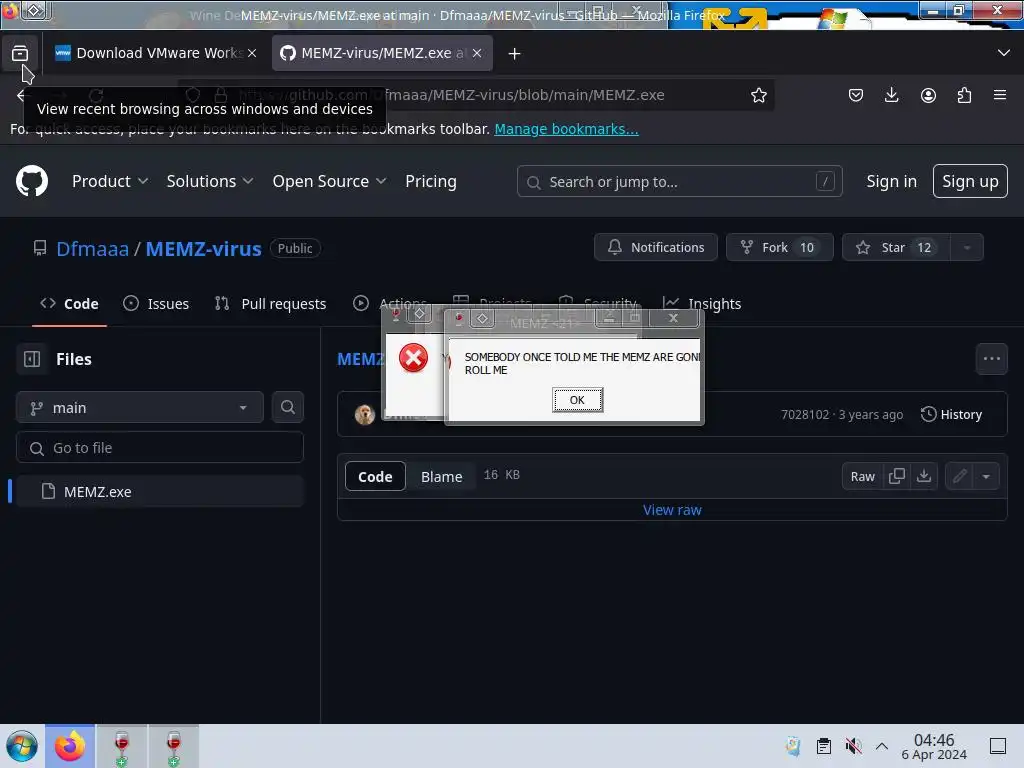Click the View raw link
Image resolution: width=1024 pixels, height=768 pixels.
[672, 510]
